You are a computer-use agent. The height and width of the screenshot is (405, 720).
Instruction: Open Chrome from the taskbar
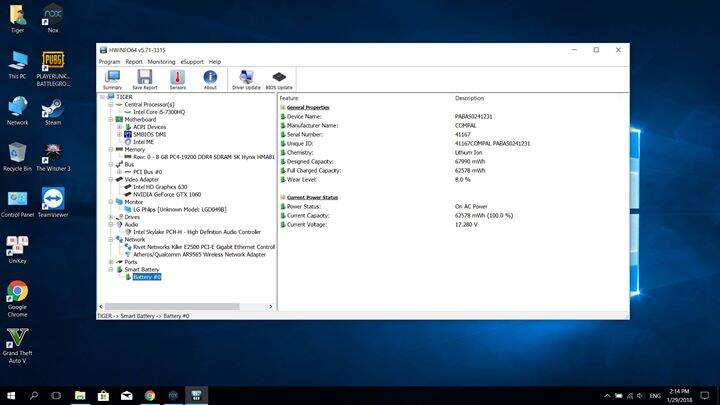click(x=150, y=395)
